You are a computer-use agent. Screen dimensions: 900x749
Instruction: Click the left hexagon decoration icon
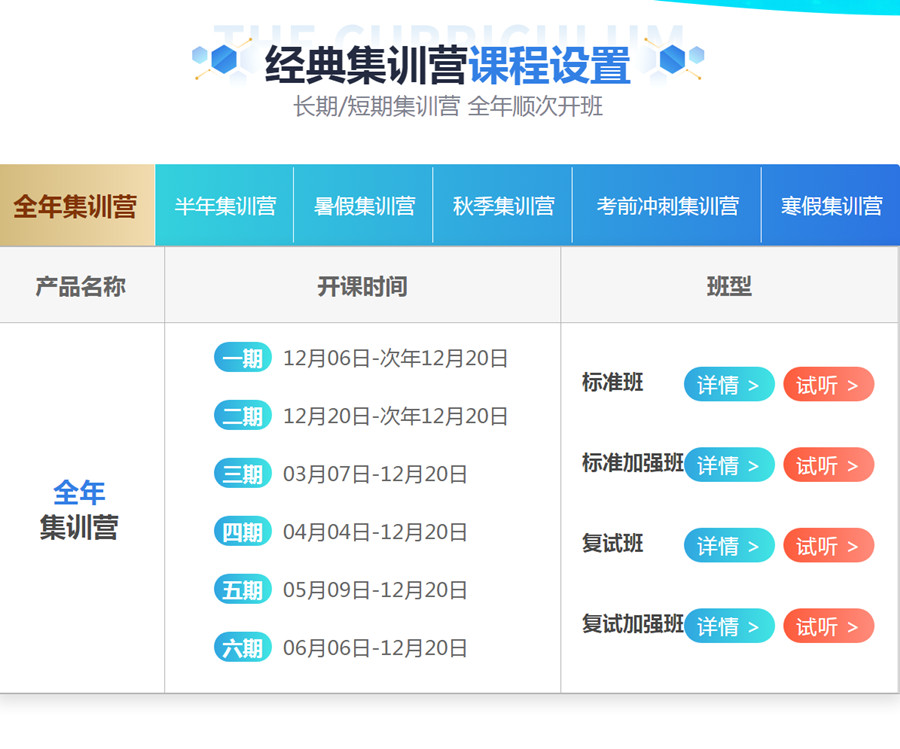pyautogui.click(x=220, y=62)
